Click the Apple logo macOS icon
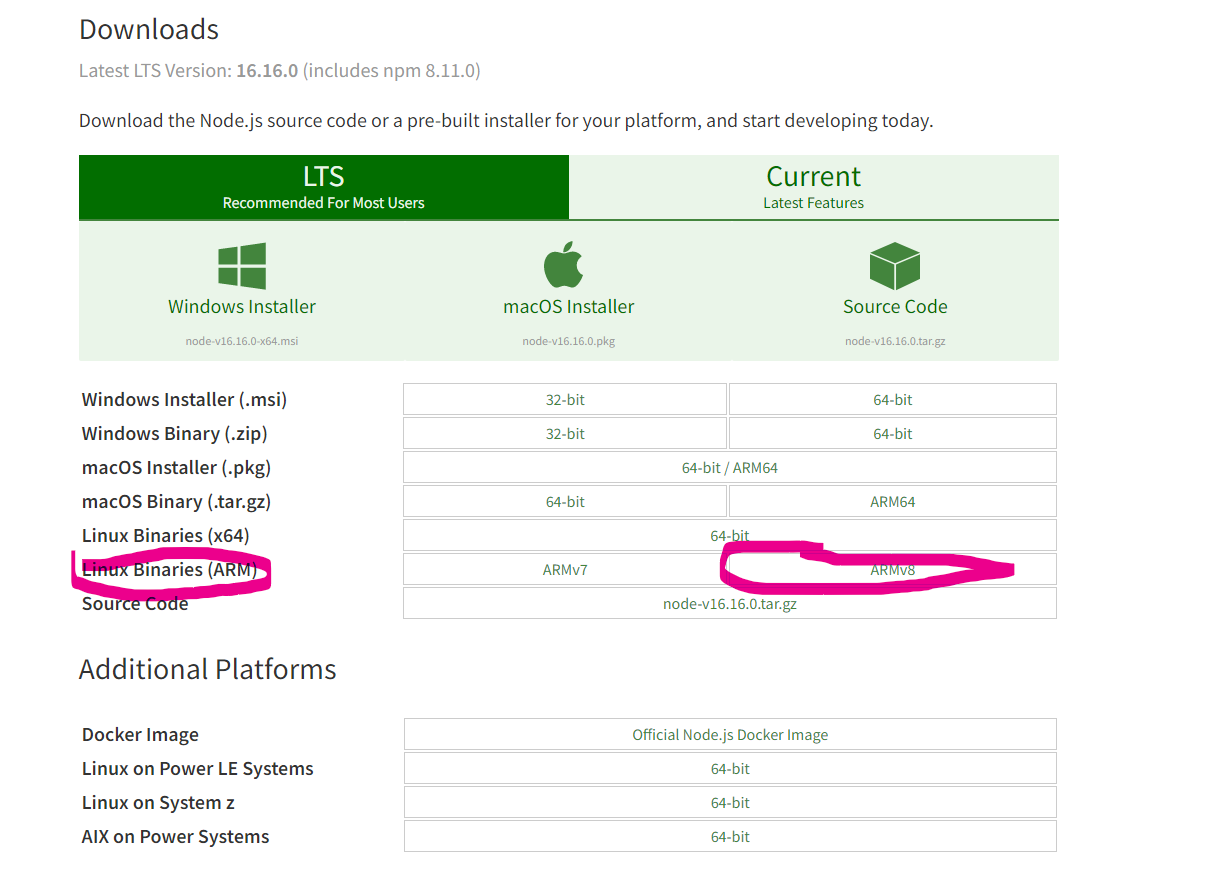 [563, 264]
